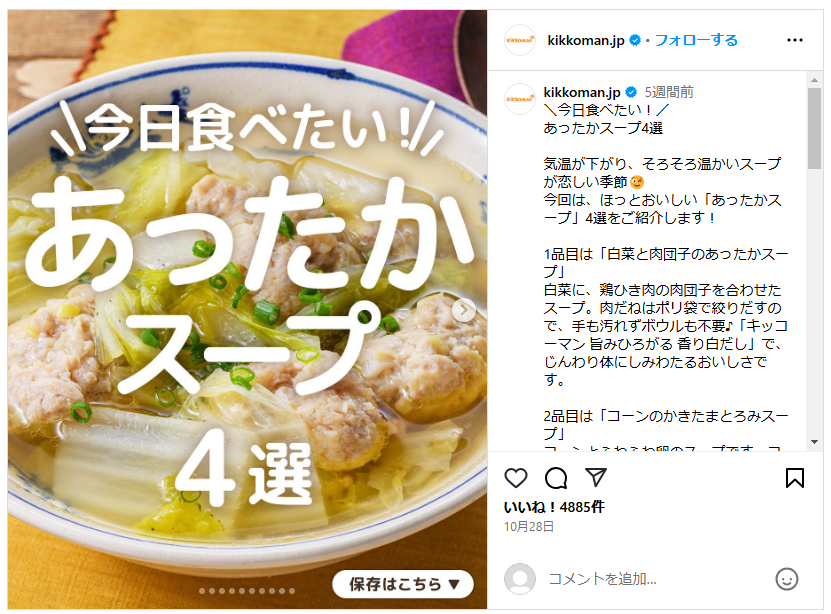Open kikkoman.jp username link in caption
The image size is (831, 614).
pos(581,92)
